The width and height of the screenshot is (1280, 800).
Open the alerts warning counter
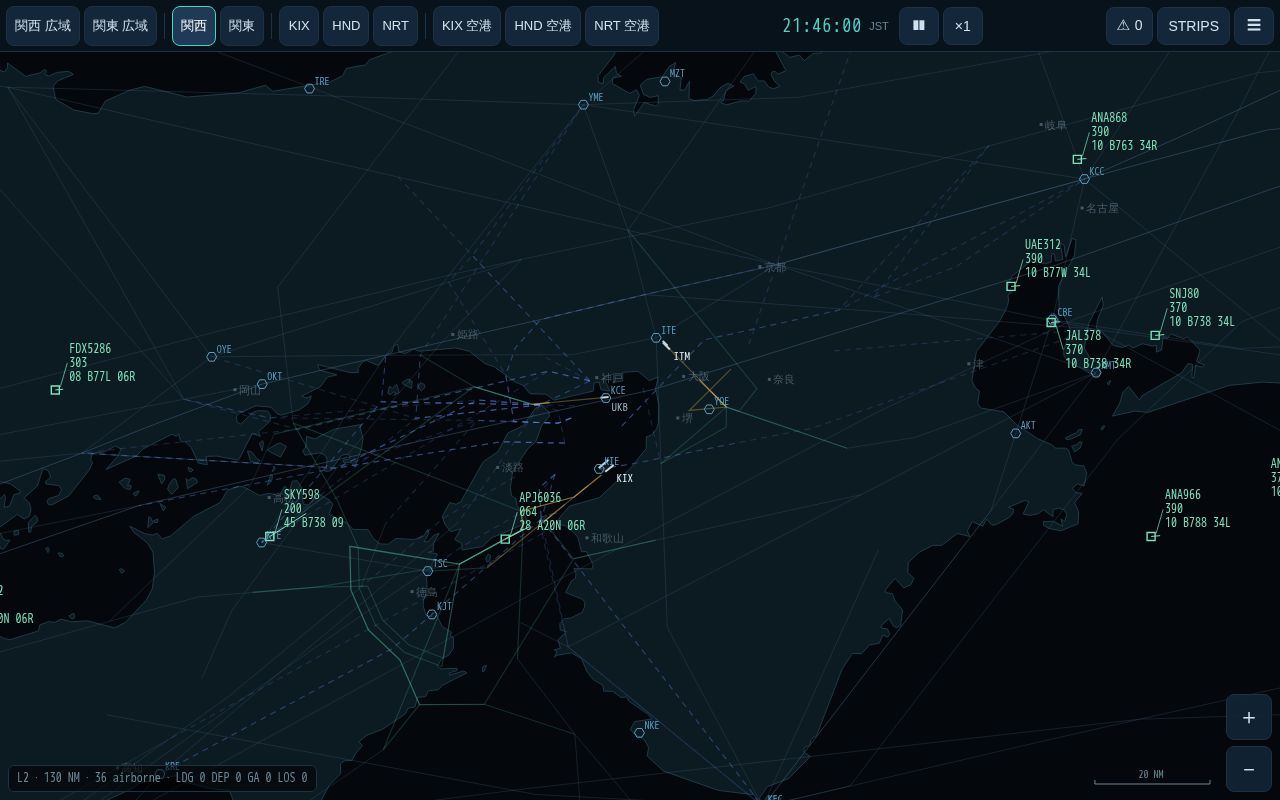pos(1129,26)
